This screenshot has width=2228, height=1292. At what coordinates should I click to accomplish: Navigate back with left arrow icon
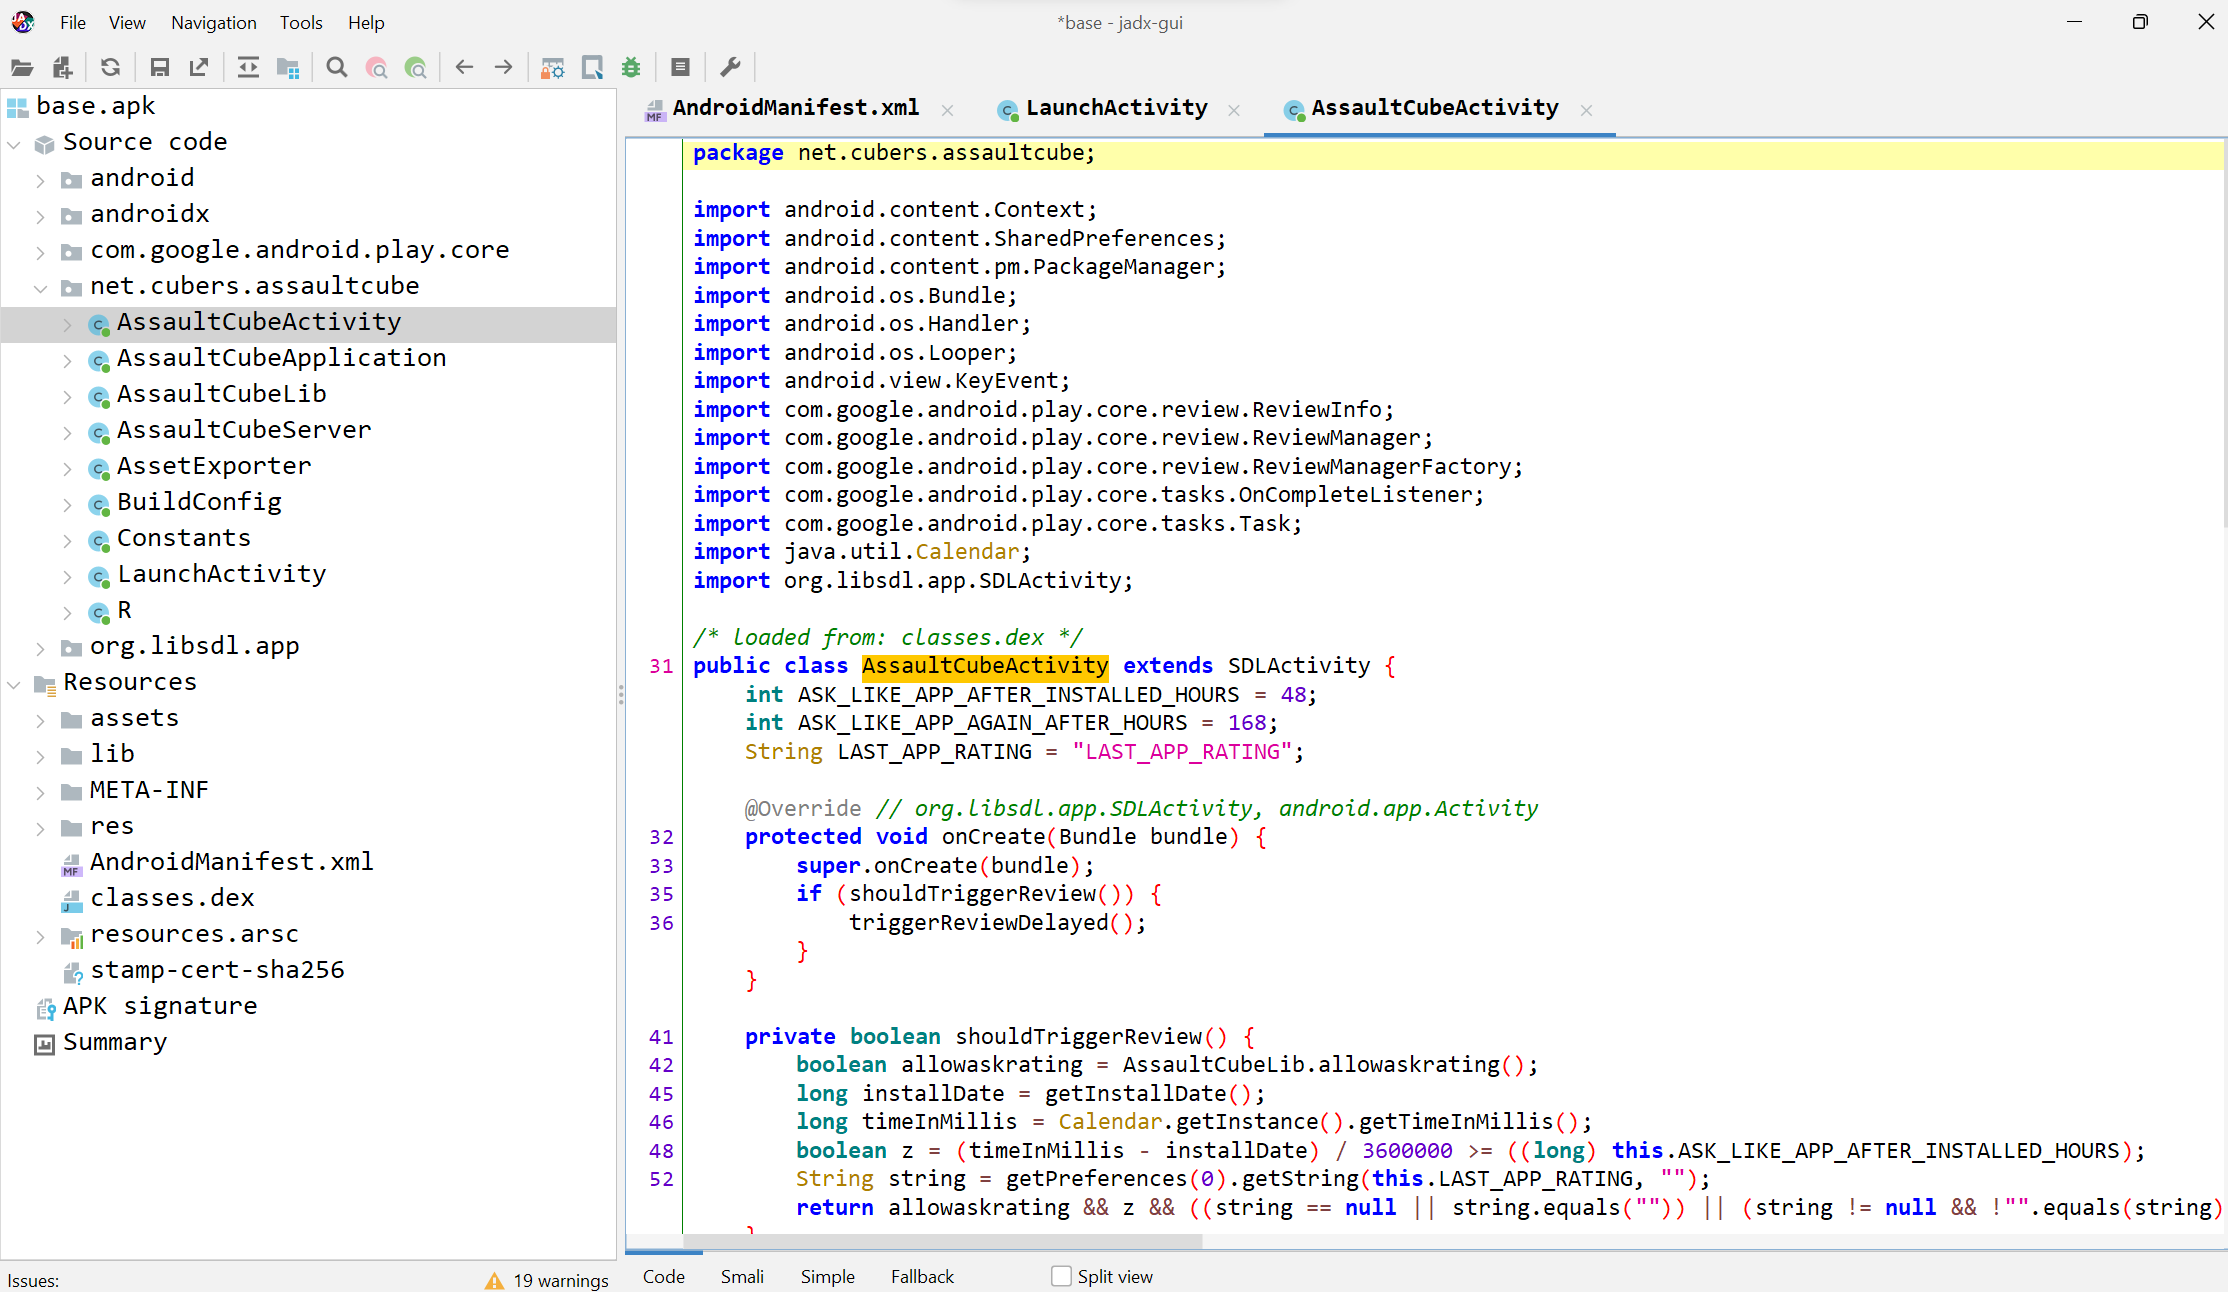coord(464,67)
